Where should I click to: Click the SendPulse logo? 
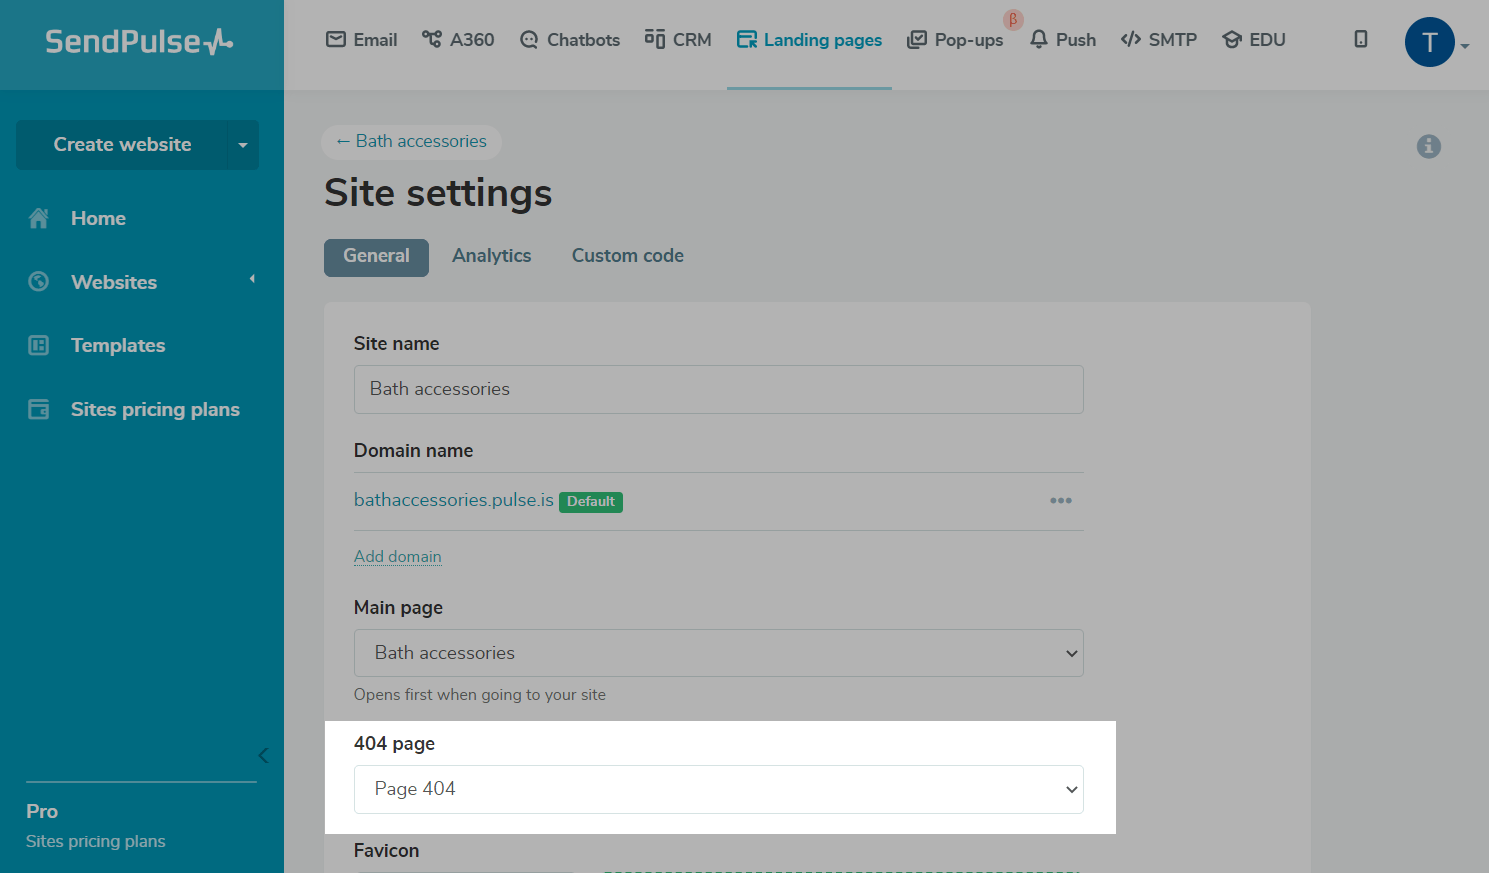pos(139,42)
